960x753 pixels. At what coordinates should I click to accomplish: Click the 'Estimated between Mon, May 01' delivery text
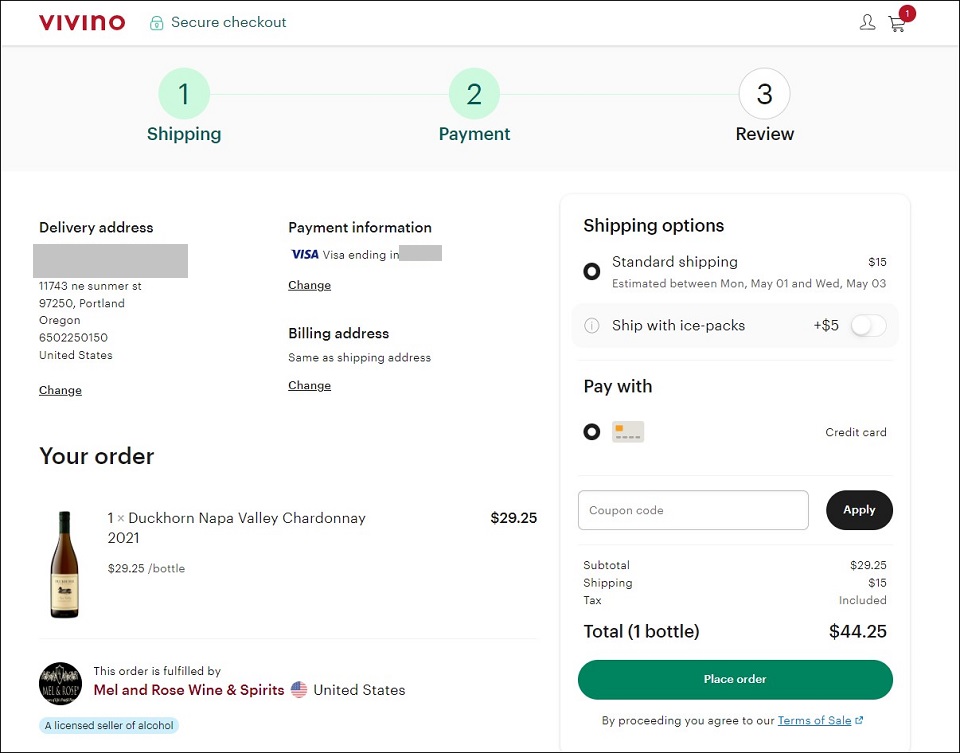pos(749,283)
